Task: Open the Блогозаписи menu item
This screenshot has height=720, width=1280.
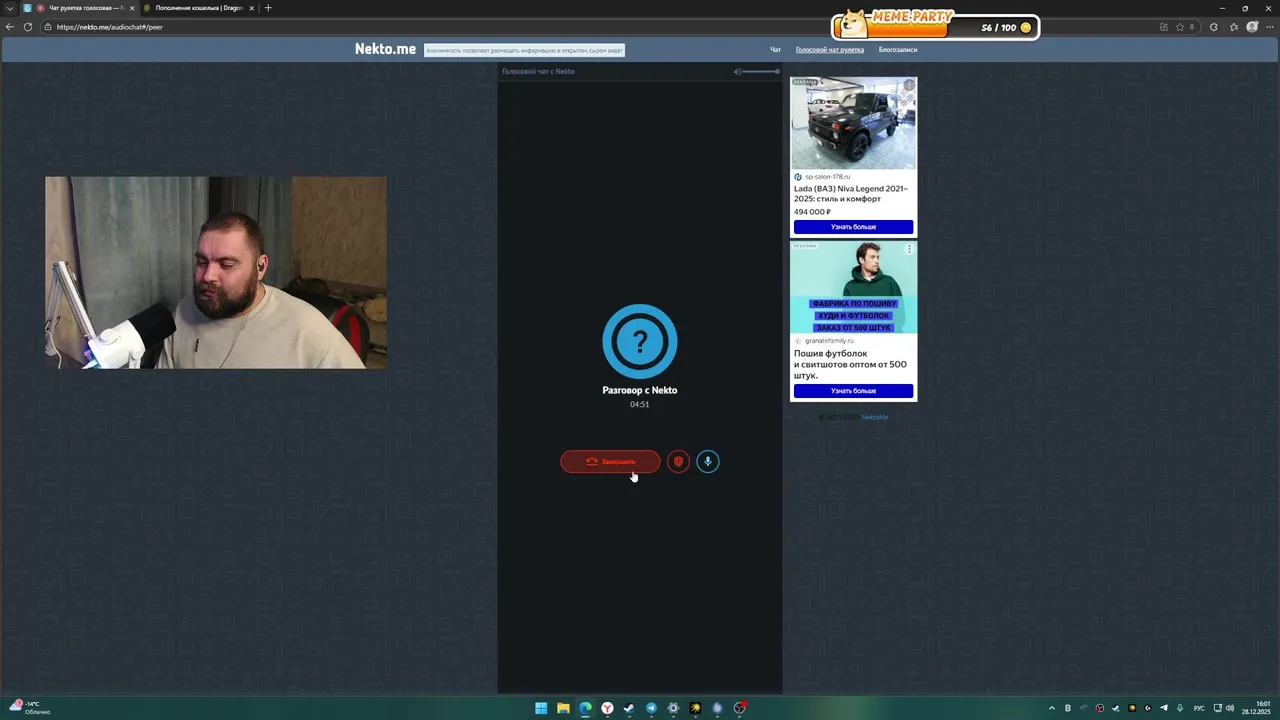Action: 899,49
